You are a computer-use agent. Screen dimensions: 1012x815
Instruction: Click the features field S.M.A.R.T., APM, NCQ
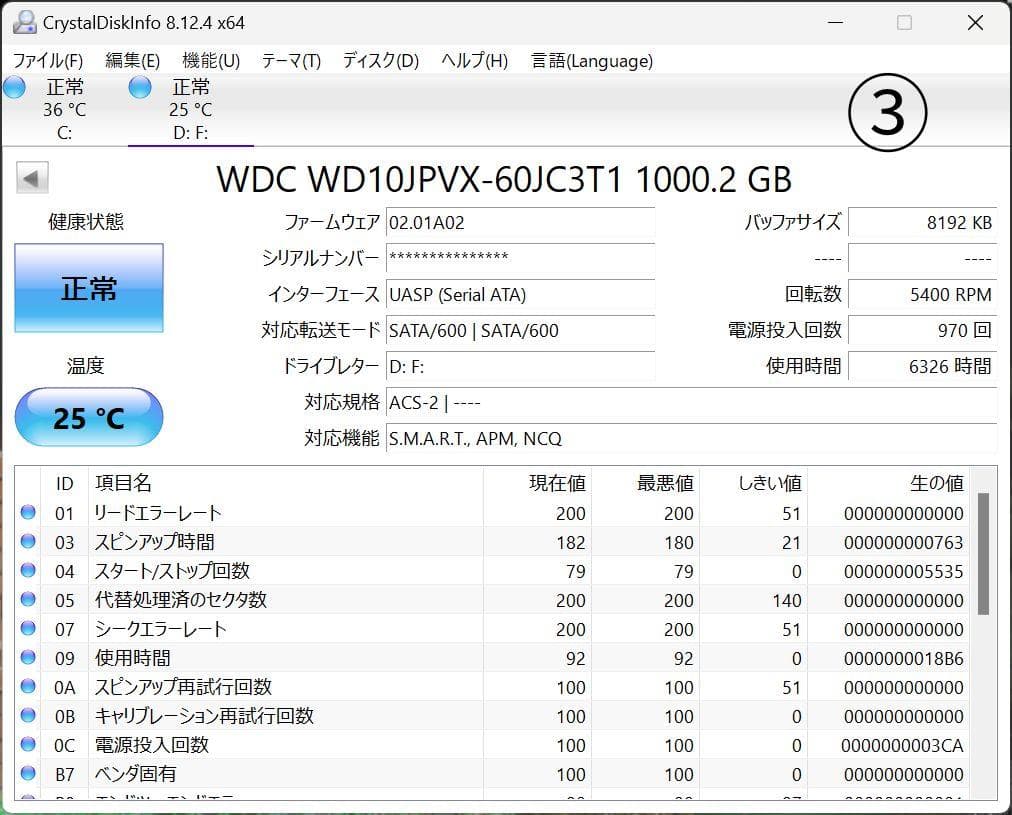(x=691, y=439)
